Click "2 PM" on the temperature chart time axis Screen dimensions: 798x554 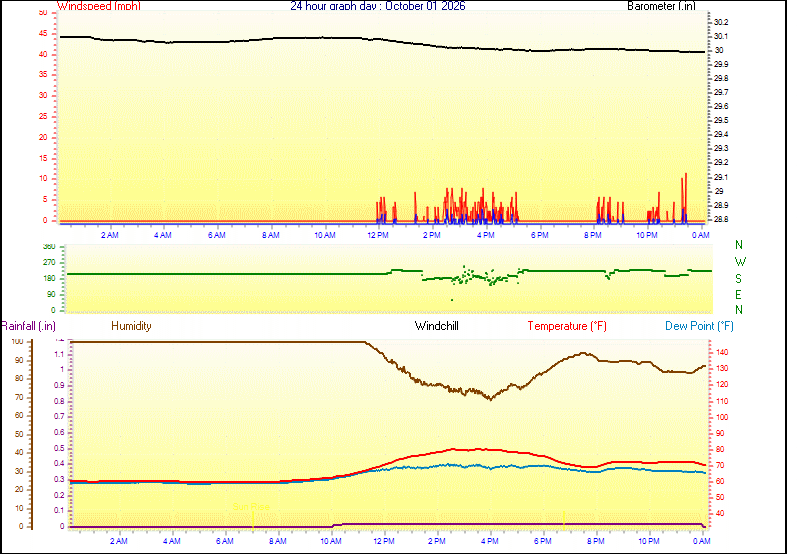coord(437,541)
